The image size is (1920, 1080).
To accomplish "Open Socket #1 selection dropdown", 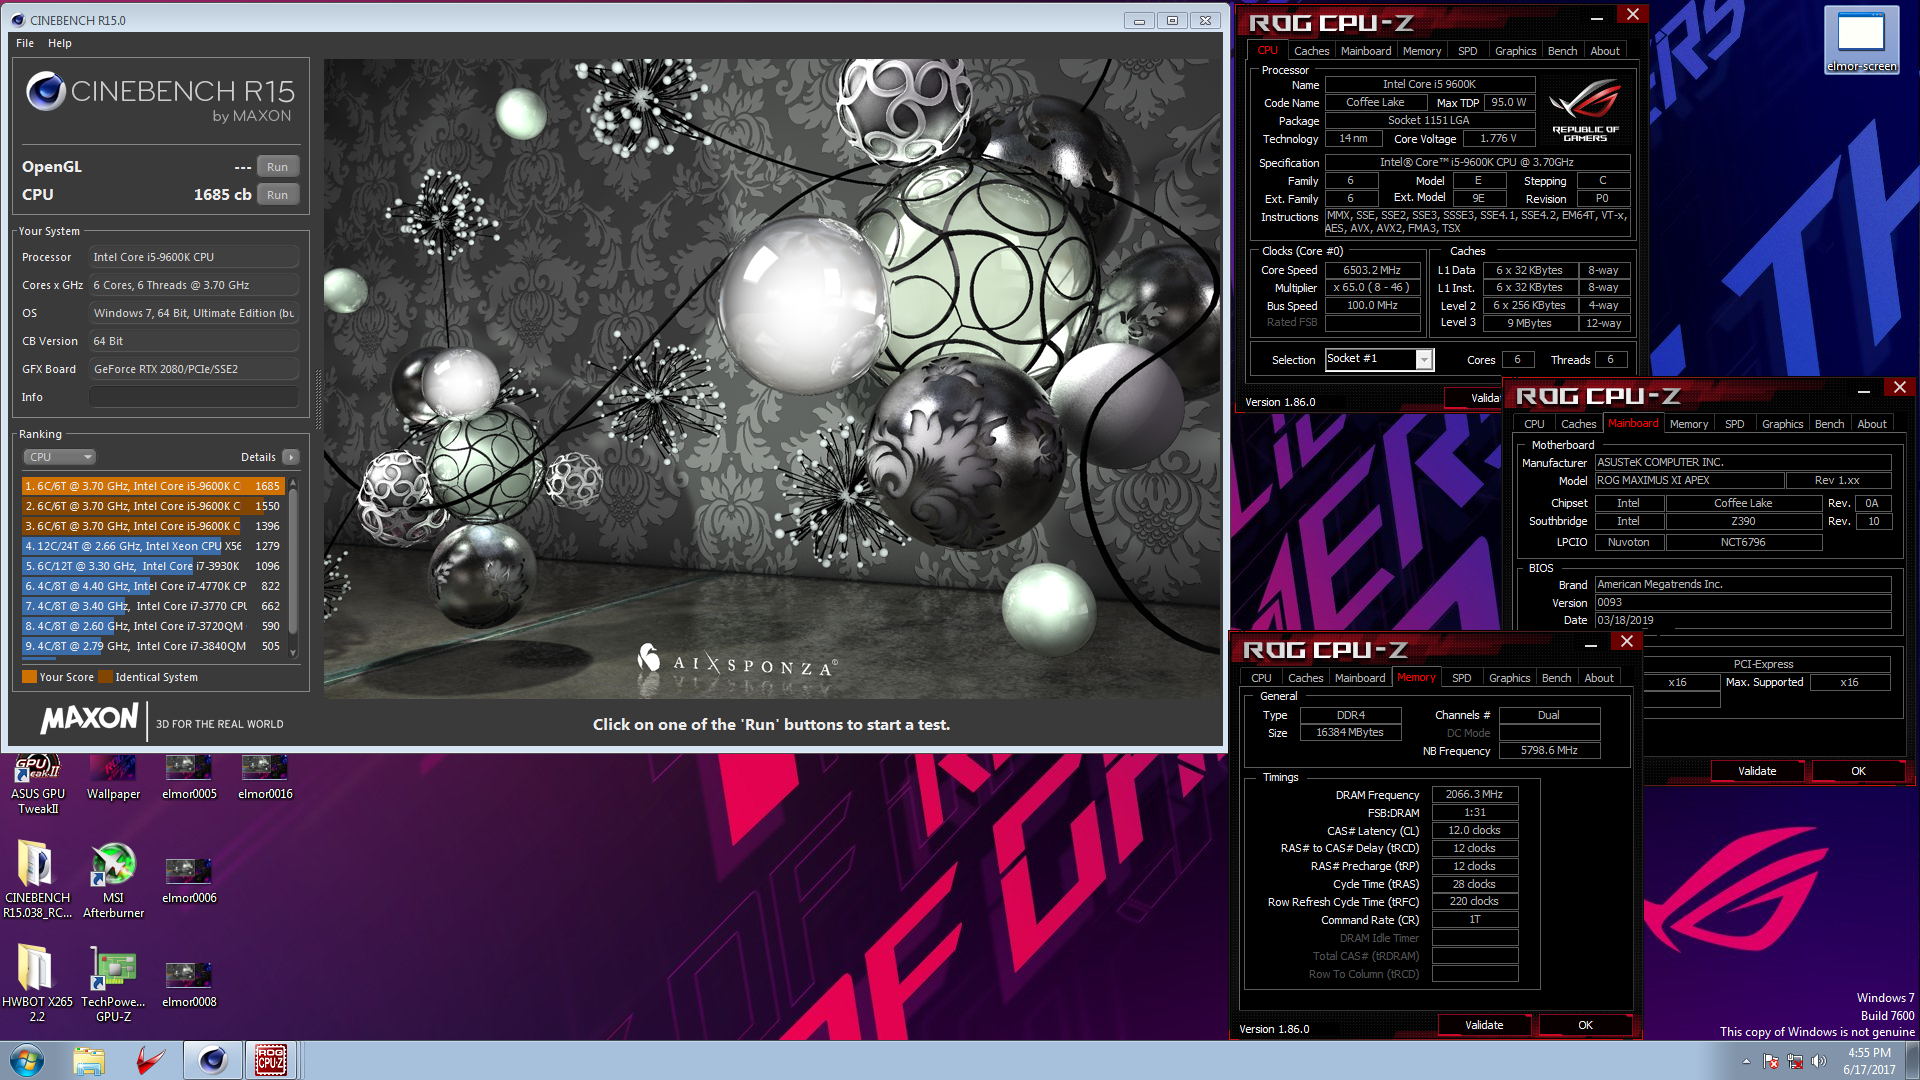I will coord(1380,359).
